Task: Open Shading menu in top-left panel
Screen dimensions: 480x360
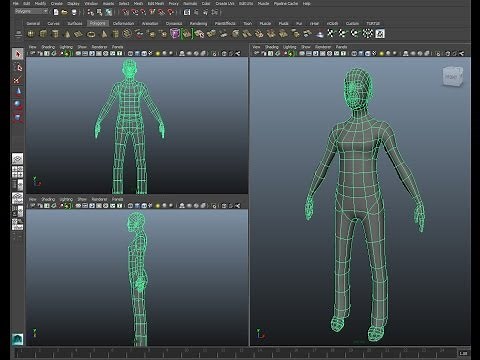Action: [x=48, y=47]
